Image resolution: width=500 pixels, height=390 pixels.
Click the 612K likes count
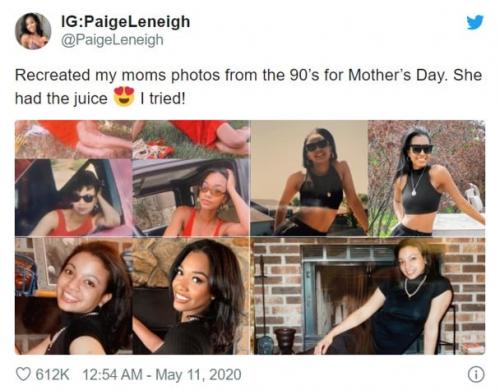(52, 375)
